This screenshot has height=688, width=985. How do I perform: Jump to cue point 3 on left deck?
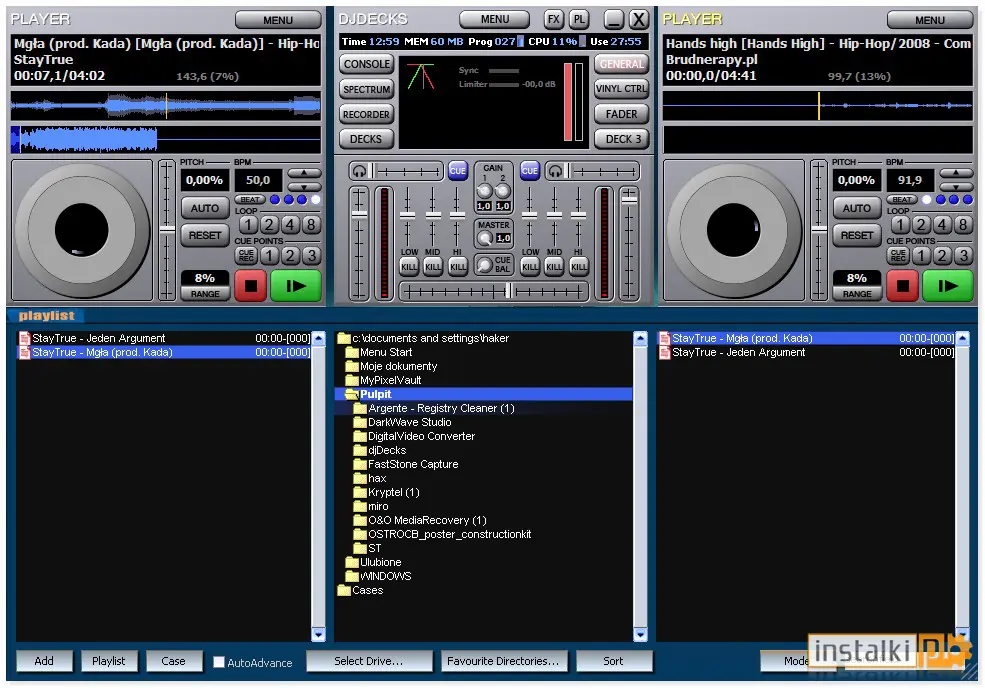310,256
